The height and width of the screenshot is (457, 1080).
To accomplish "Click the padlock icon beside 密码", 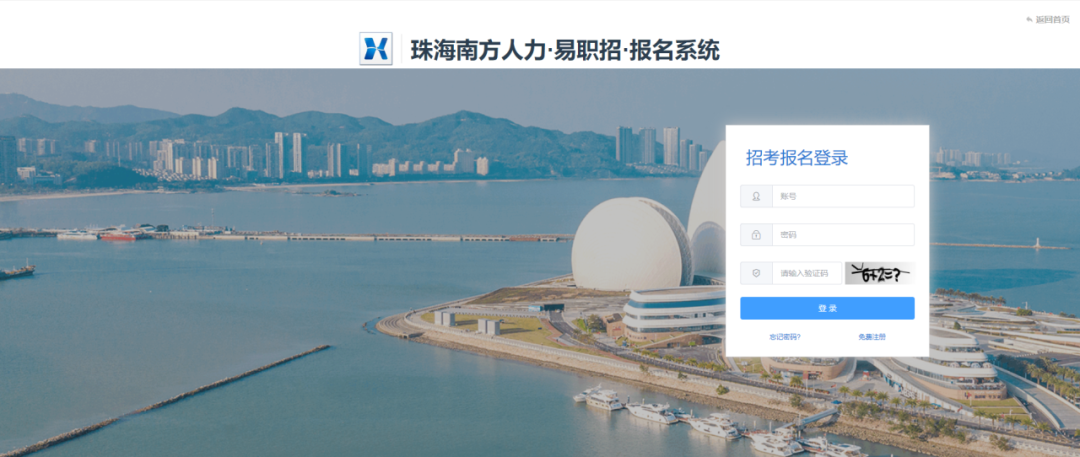I will pos(756,235).
